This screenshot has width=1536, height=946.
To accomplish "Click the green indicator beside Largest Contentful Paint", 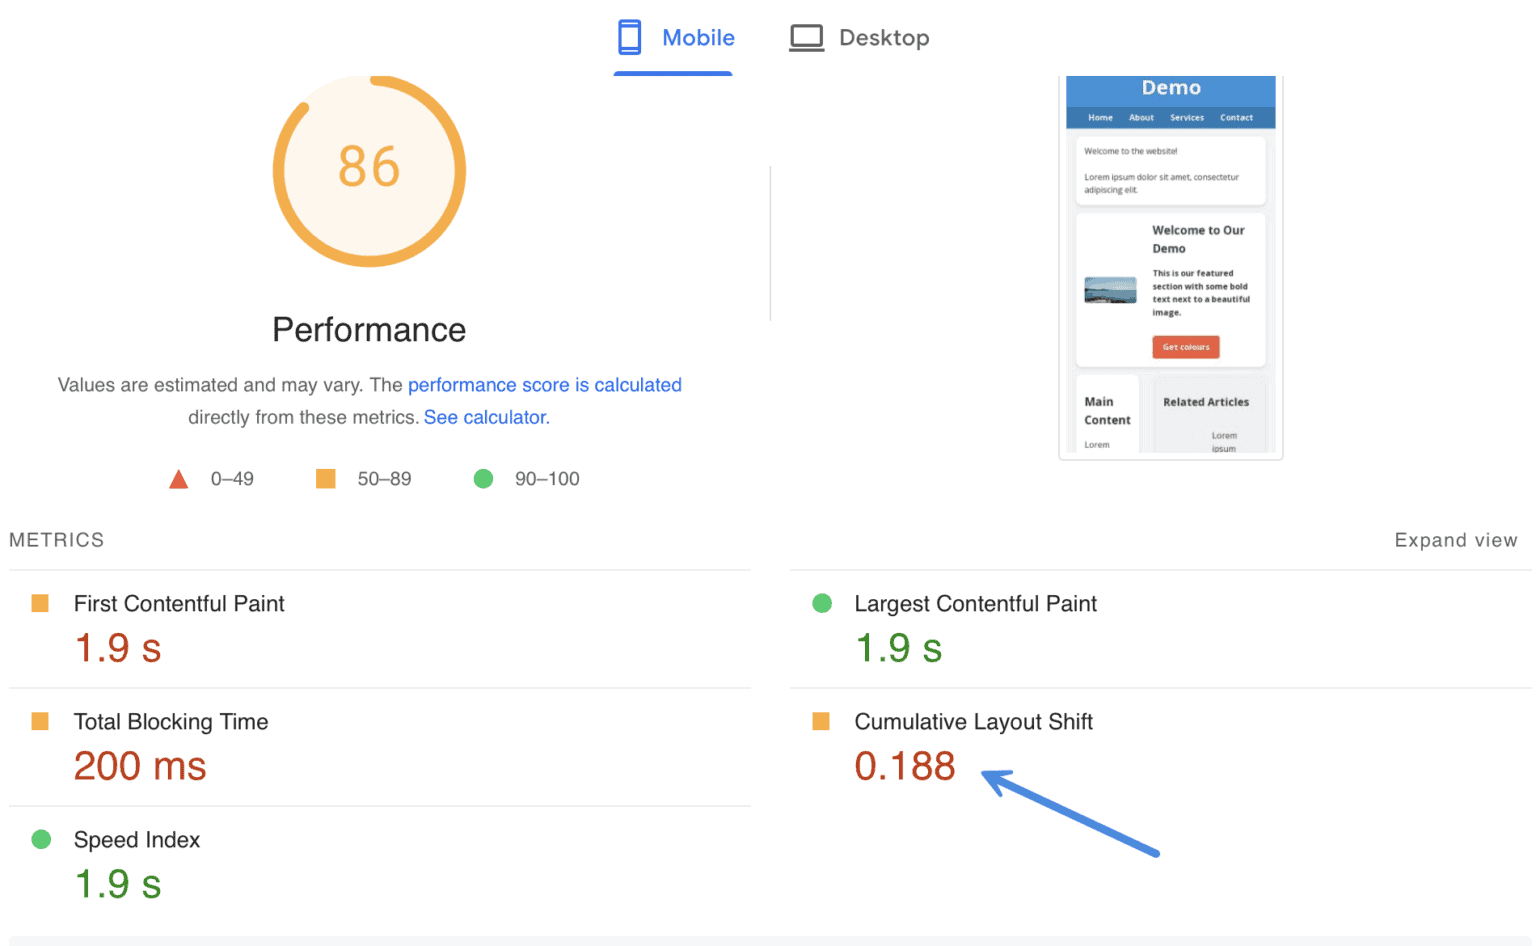I will coord(822,602).
